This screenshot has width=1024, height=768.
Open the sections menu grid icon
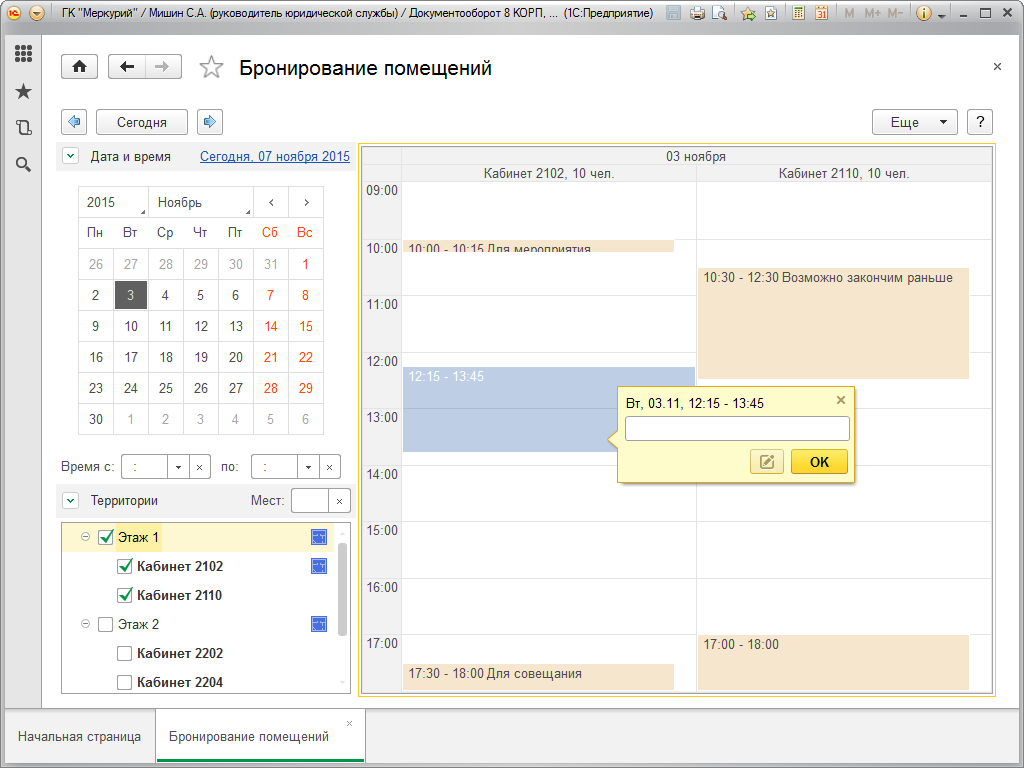click(23, 54)
